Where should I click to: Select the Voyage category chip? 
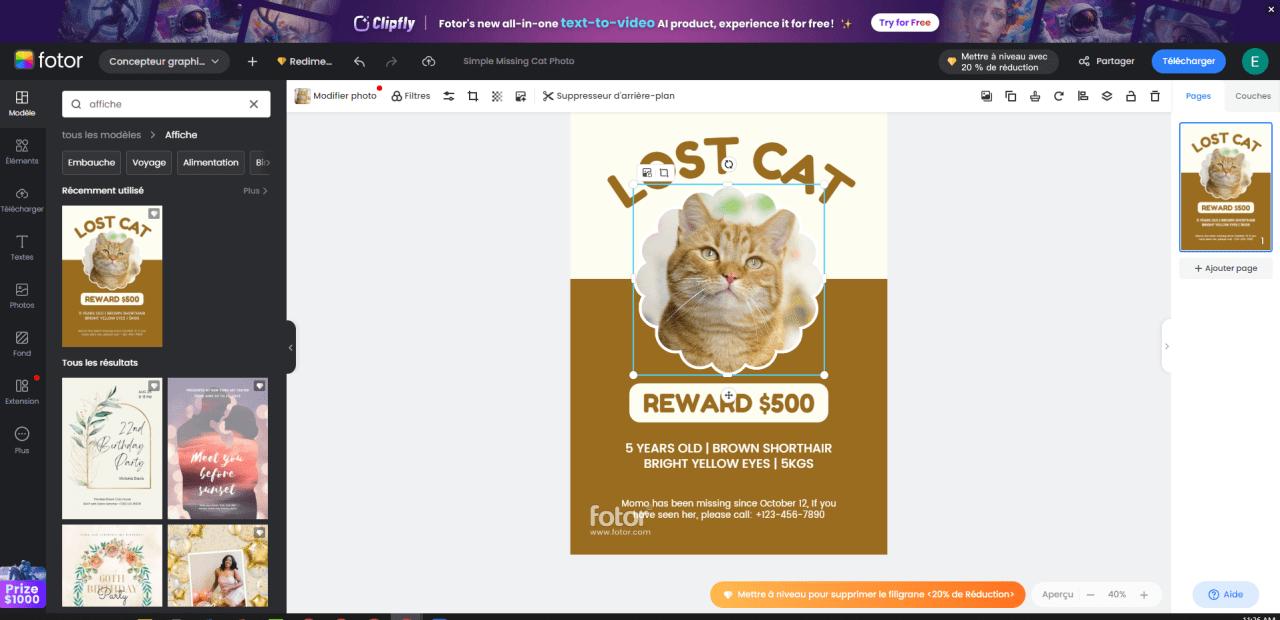click(x=148, y=162)
